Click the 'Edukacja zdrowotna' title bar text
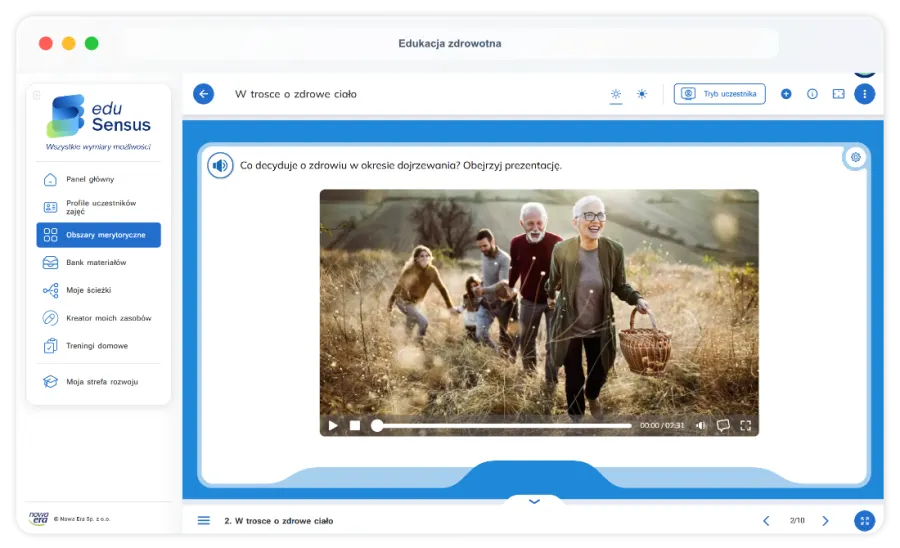 tap(449, 44)
